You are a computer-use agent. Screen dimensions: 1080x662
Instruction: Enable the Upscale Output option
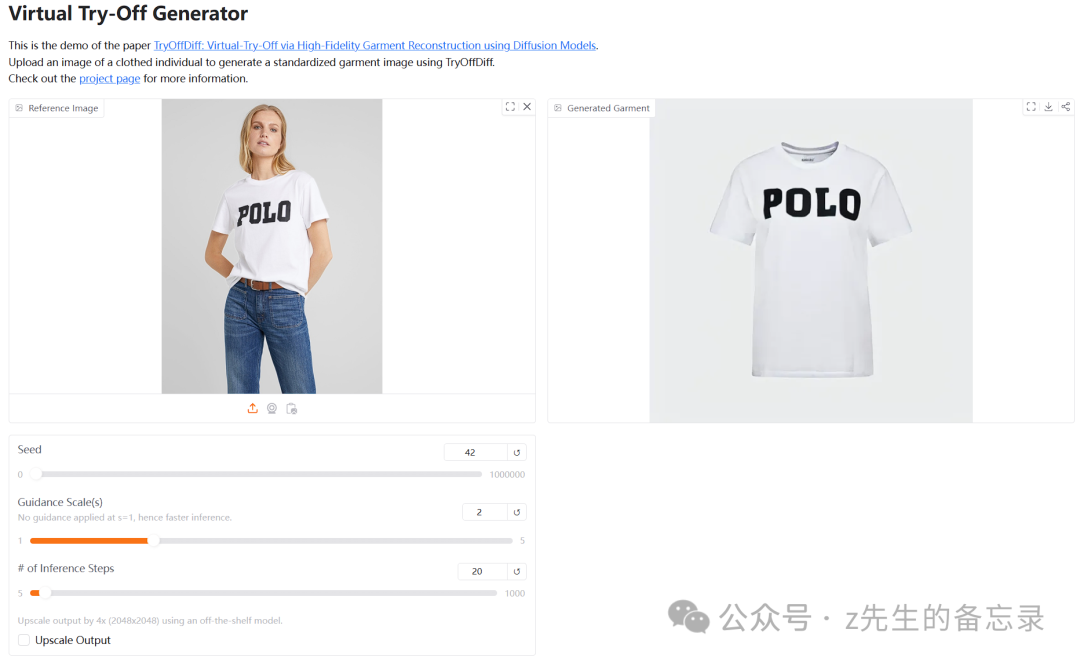(x=23, y=640)
